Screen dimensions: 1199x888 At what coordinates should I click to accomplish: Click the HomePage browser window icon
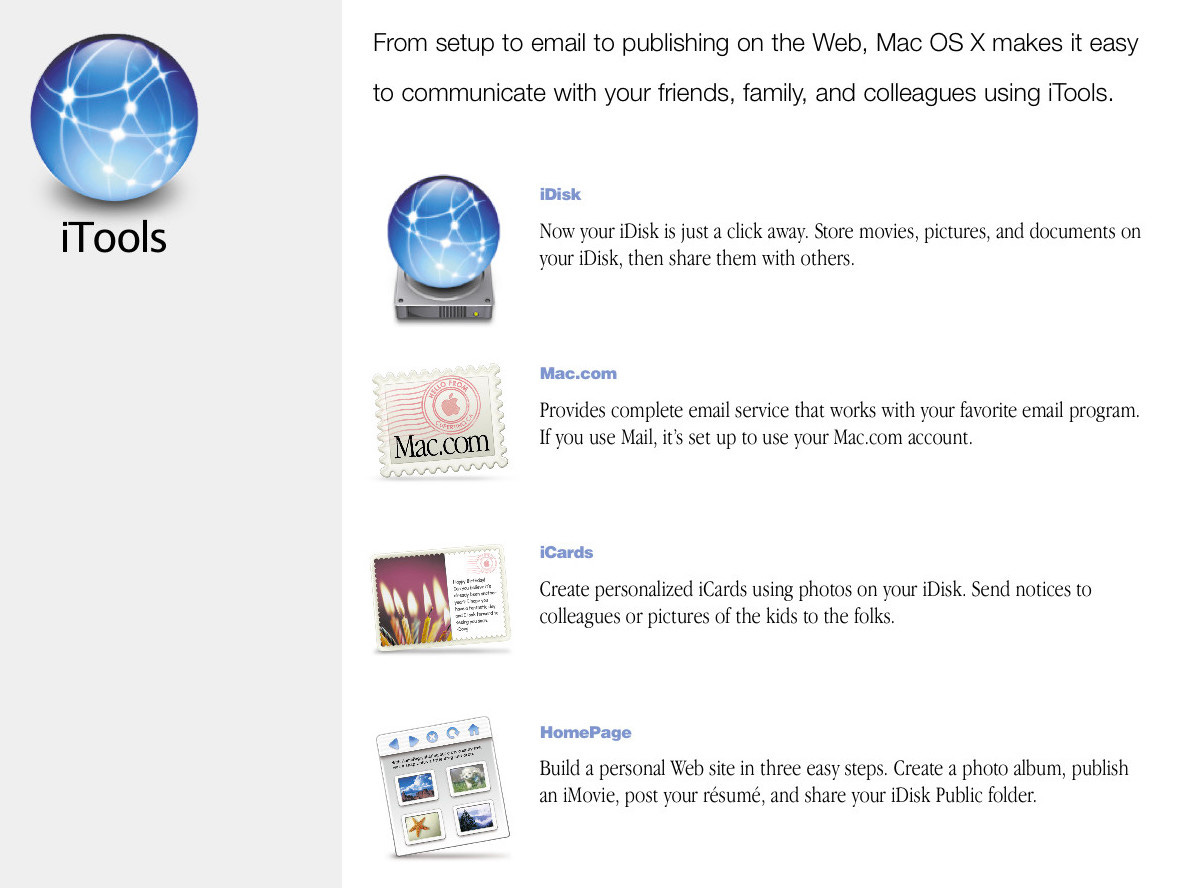[443, 789]
